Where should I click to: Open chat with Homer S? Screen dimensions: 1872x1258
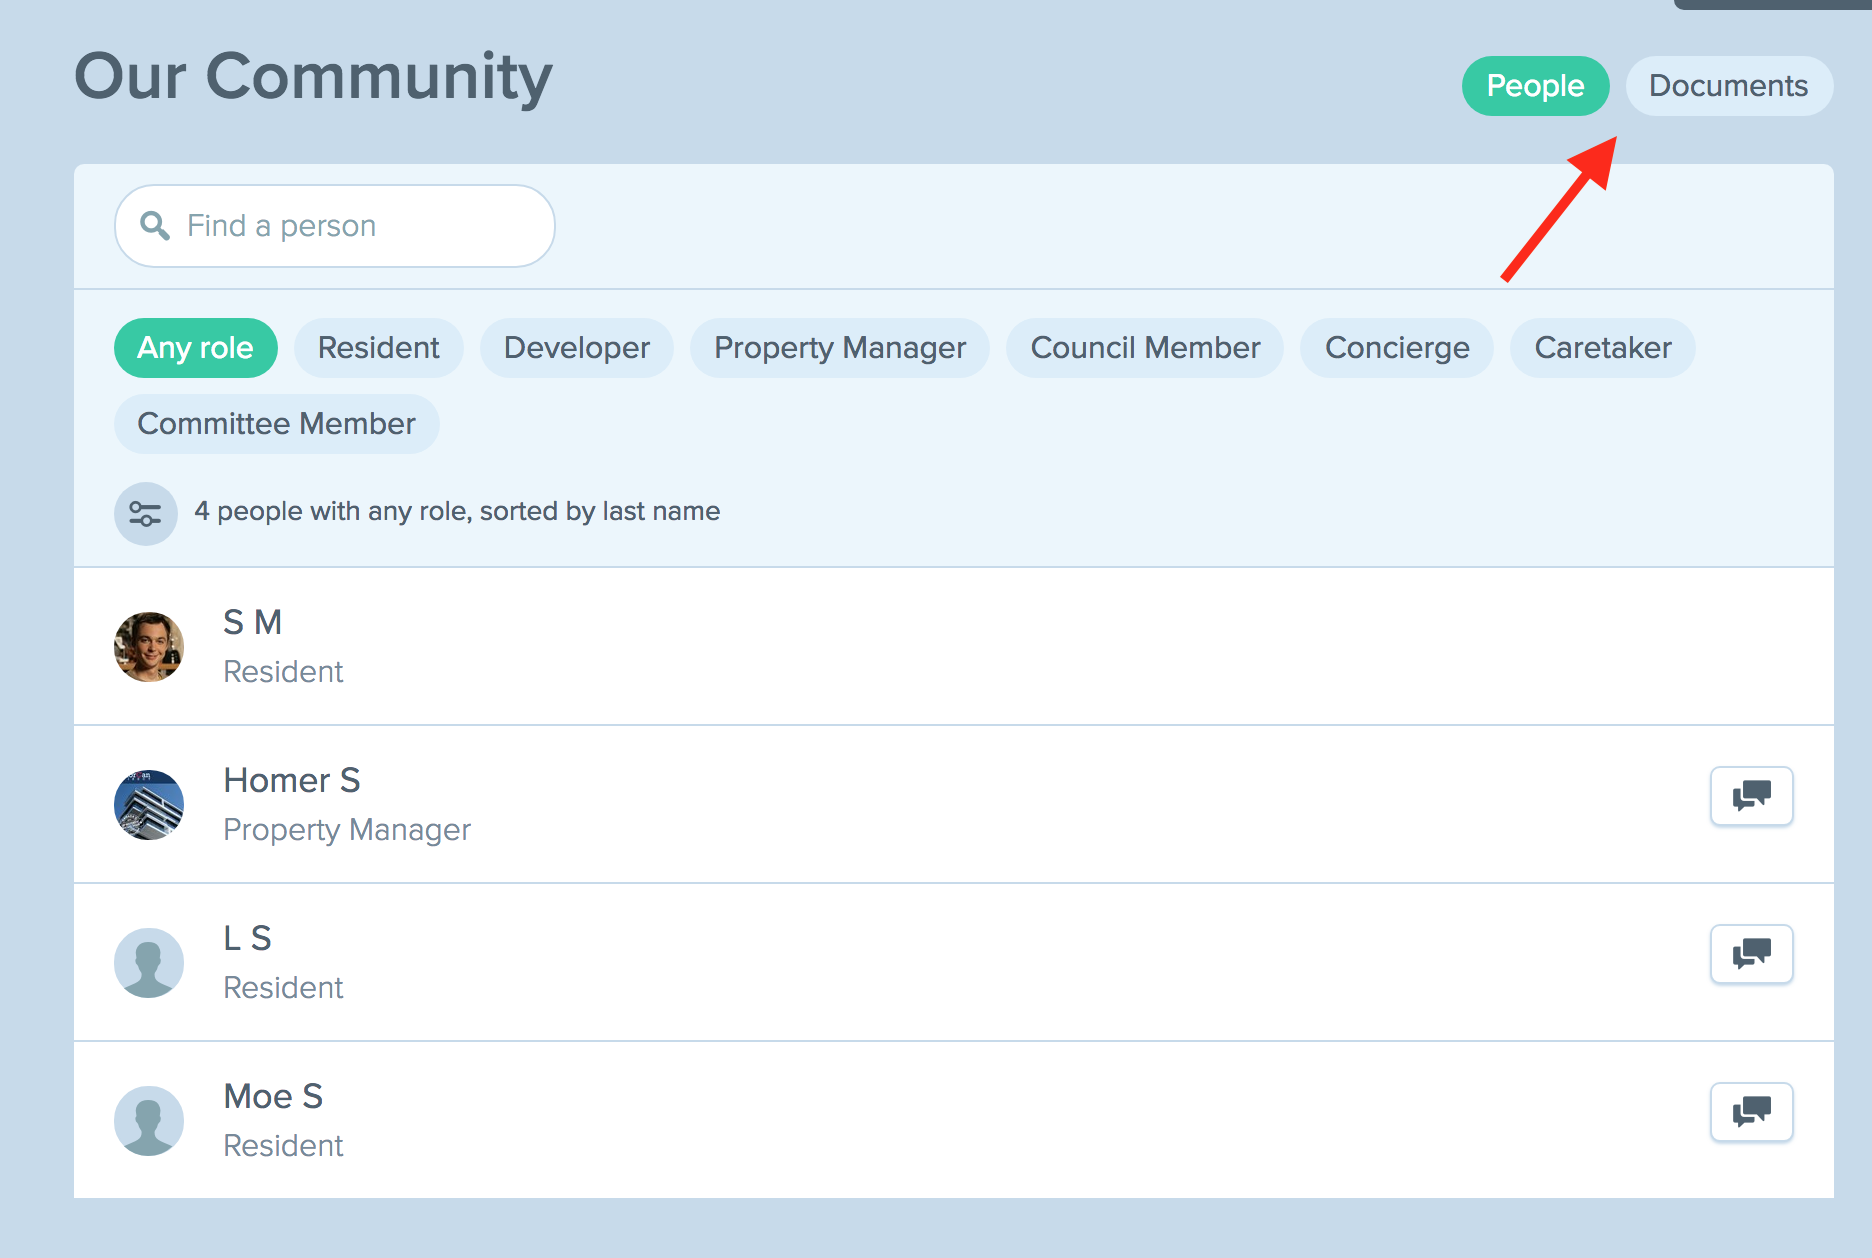[x=1751, y=796]
